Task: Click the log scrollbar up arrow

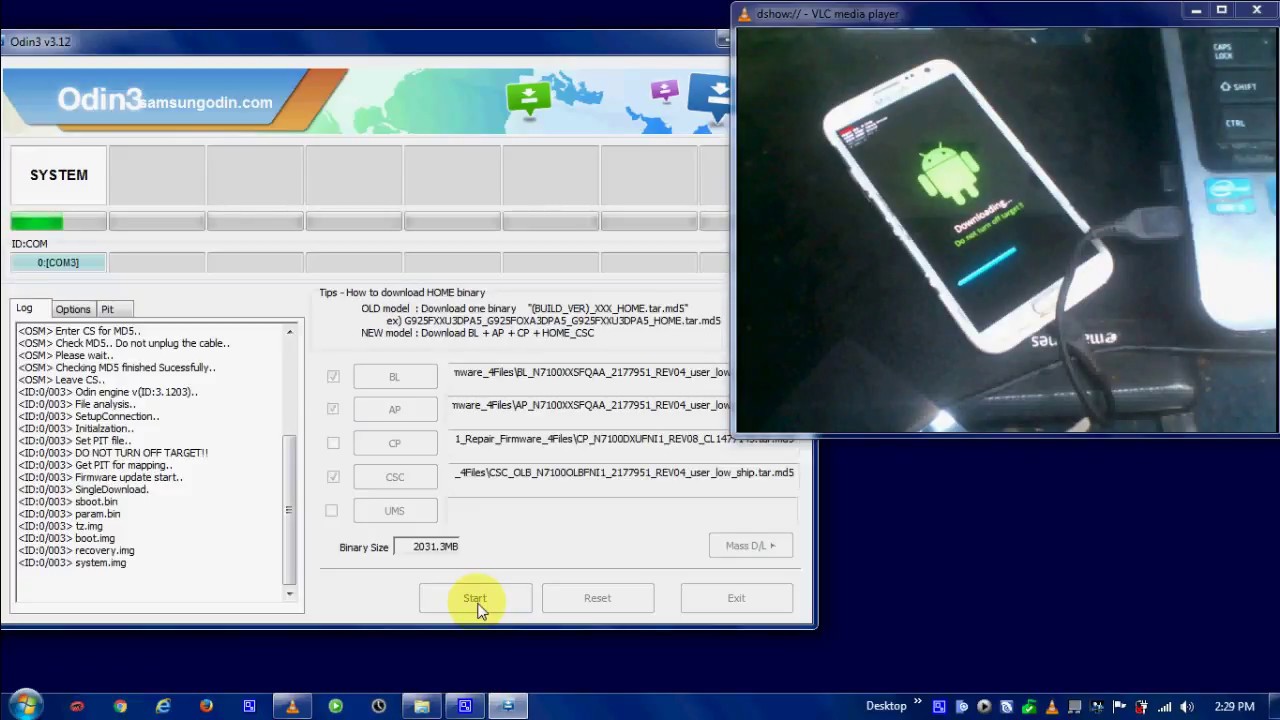Action: 290,332
